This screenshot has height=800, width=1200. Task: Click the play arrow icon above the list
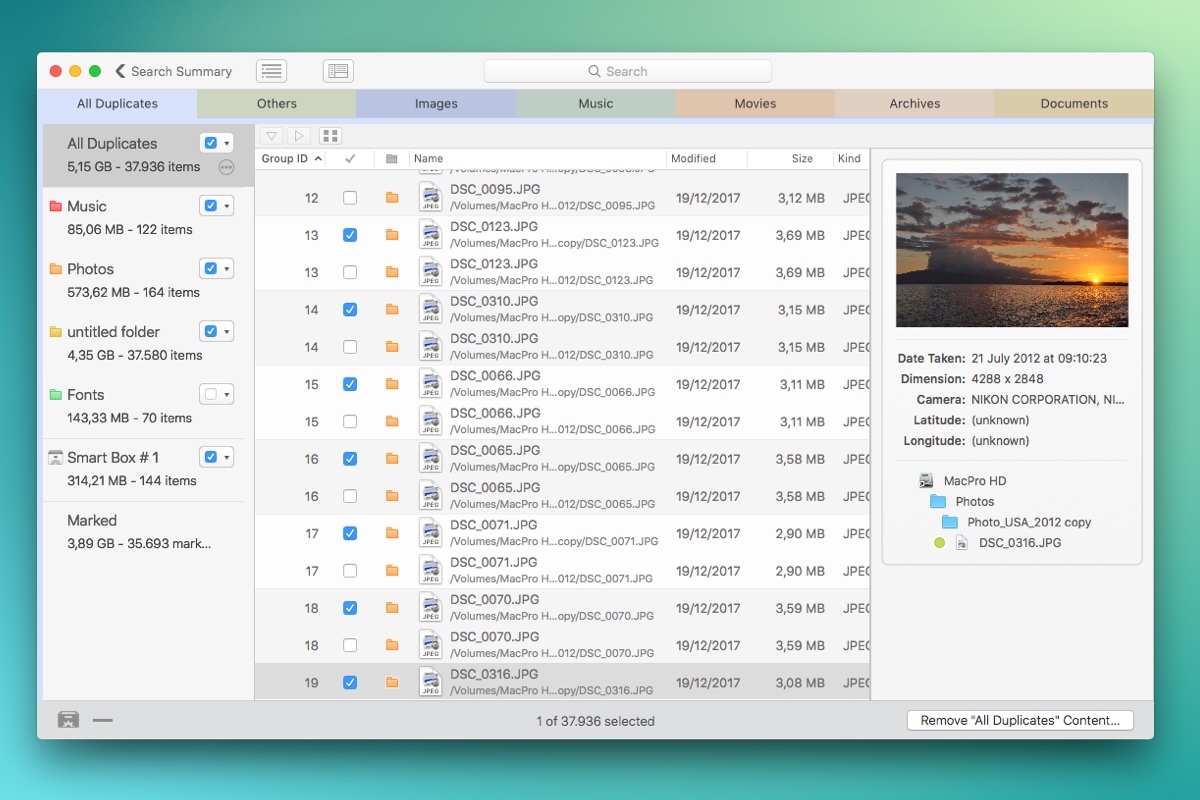tap(299, 136)
